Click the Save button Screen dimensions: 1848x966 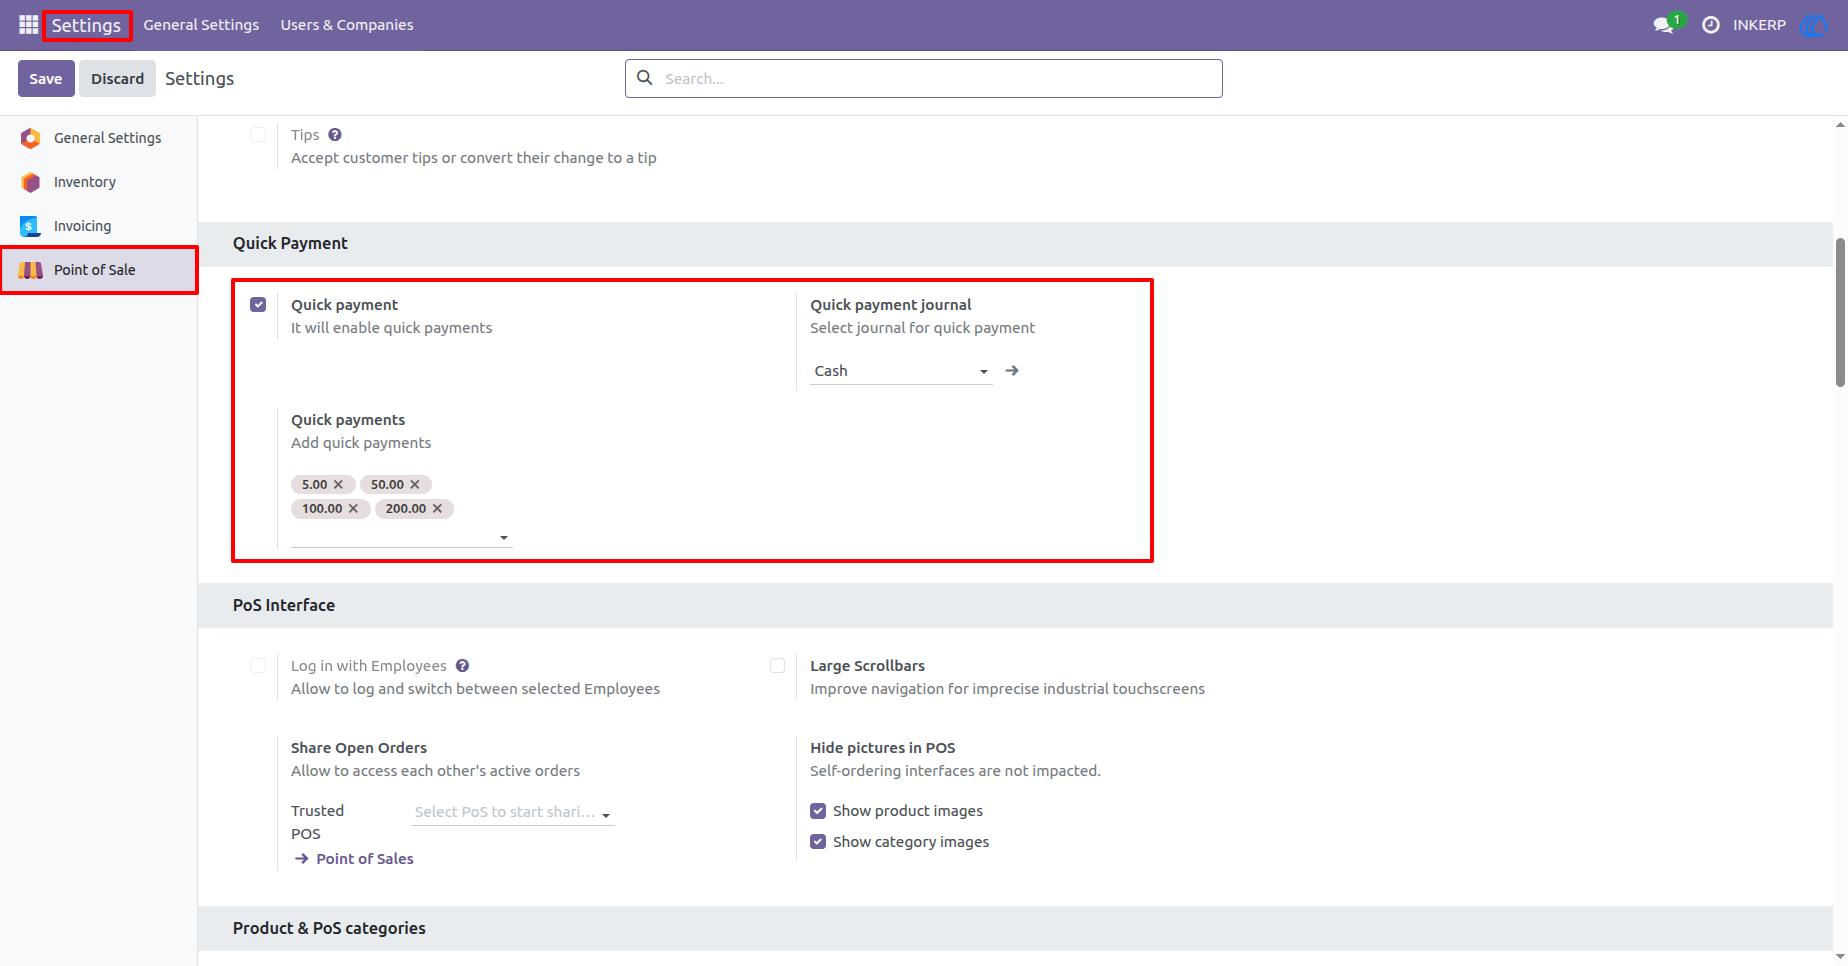click(46, 78)
